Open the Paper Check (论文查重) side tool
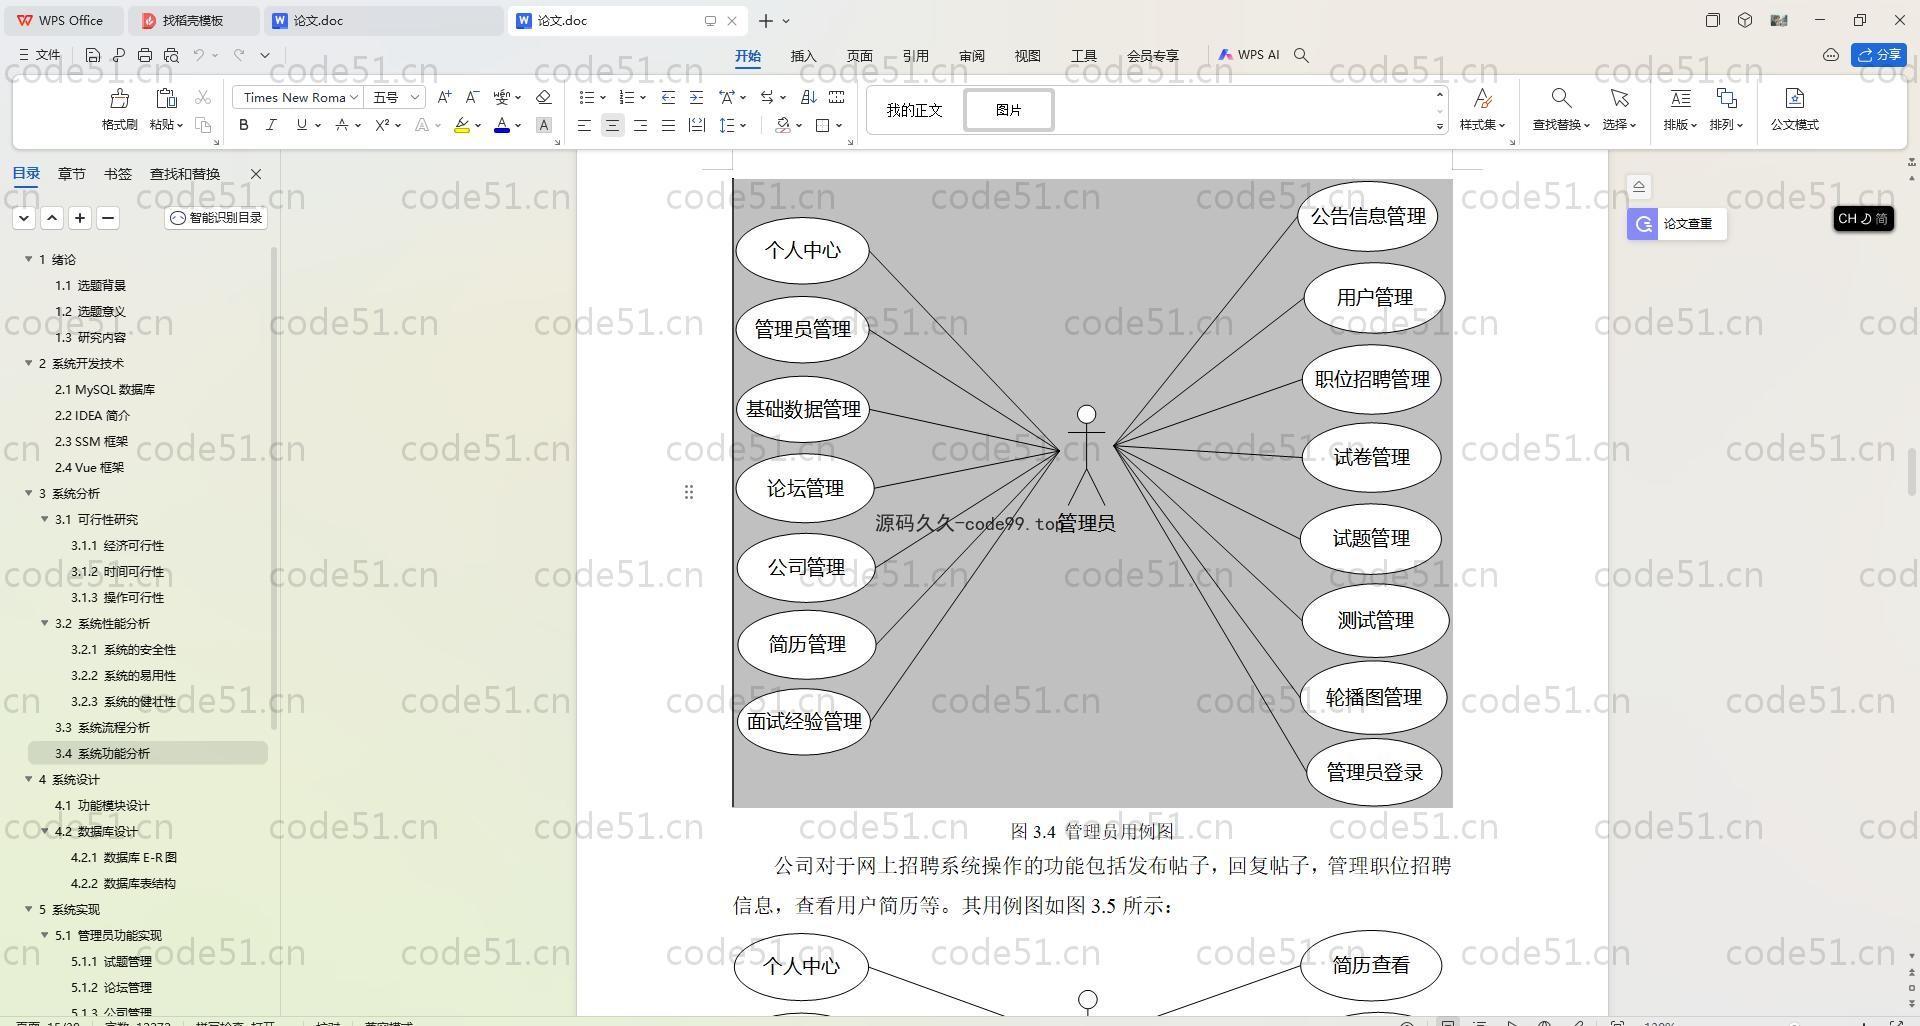This screenshot has height=1026, width=1920. (1676, 224)
